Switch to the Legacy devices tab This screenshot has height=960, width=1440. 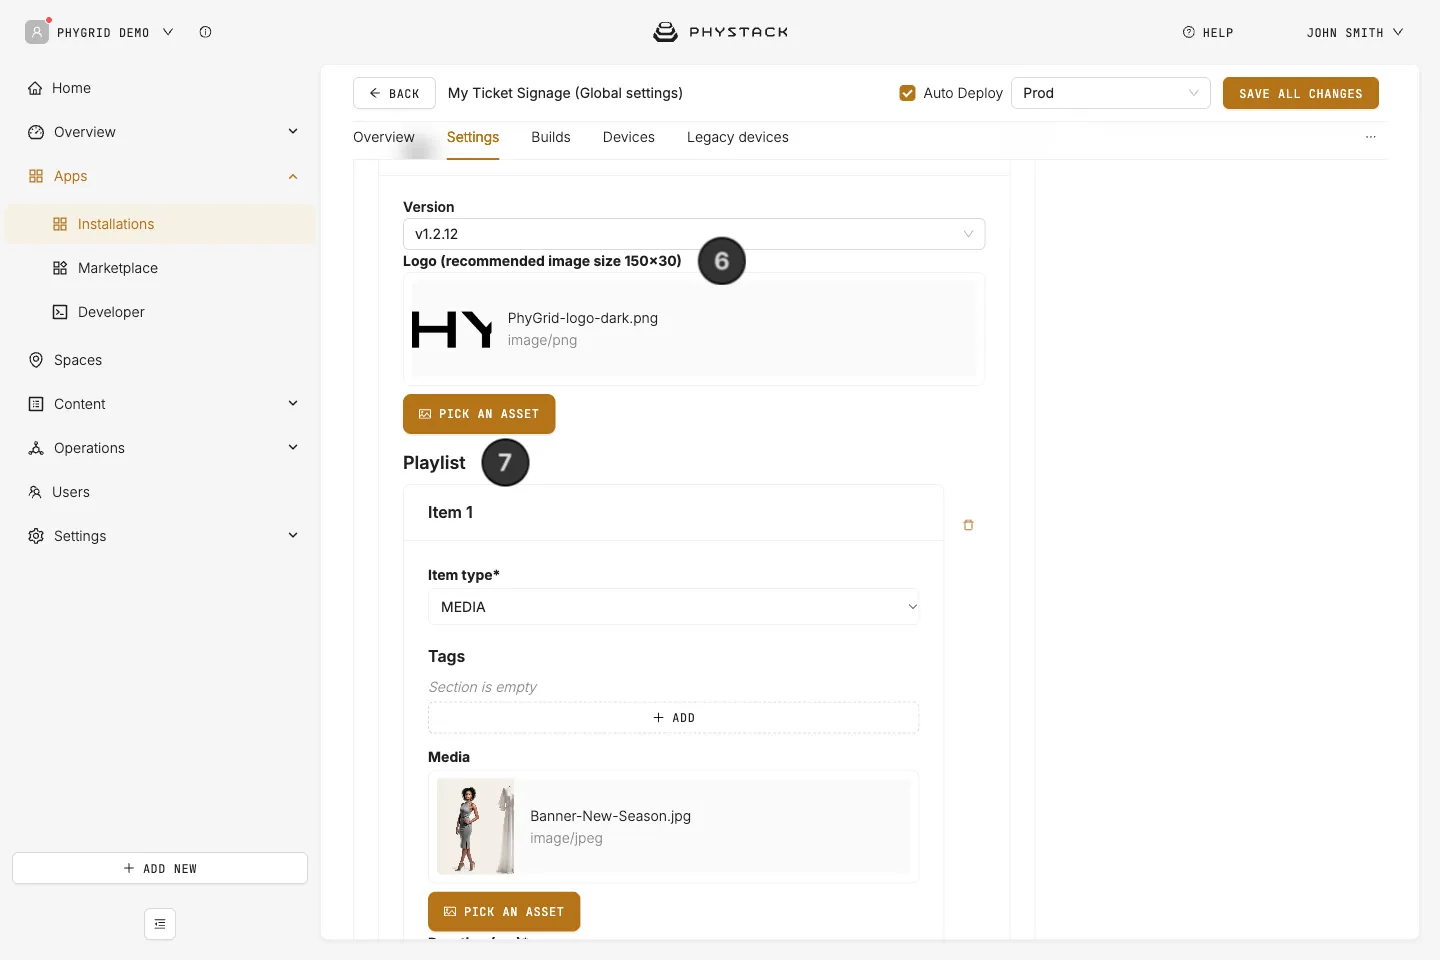point(738,137)
